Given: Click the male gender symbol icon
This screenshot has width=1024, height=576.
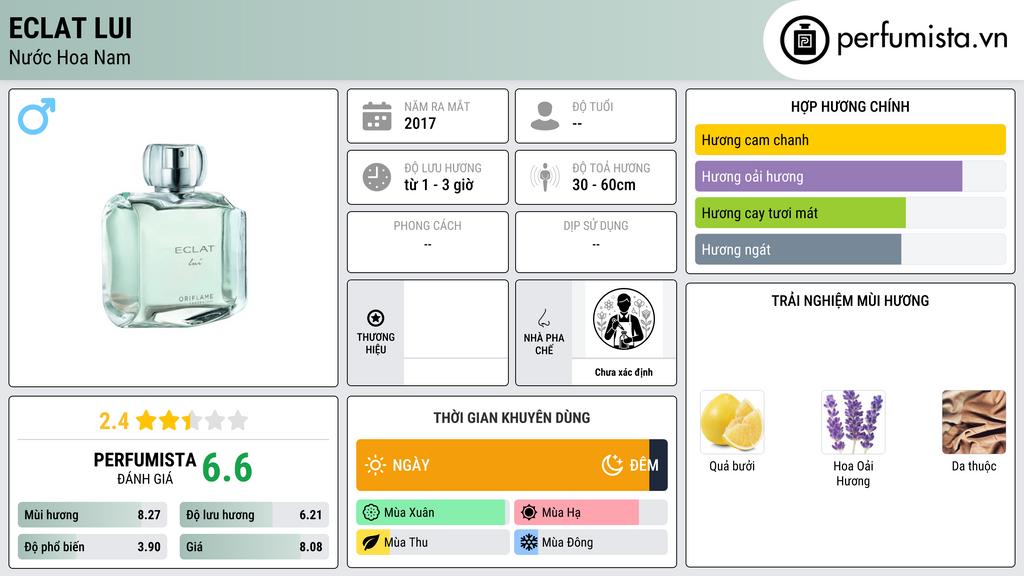Looking at the screenshot, I should pos(37,116).
